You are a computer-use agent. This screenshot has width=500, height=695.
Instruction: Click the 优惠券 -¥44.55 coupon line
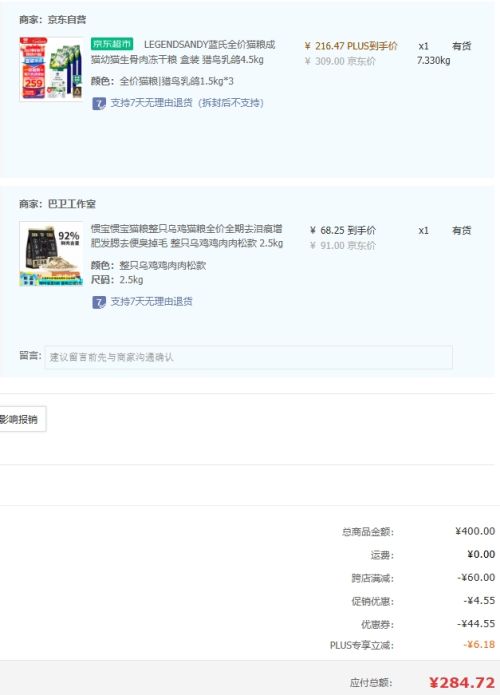click(x=428, y=624)
